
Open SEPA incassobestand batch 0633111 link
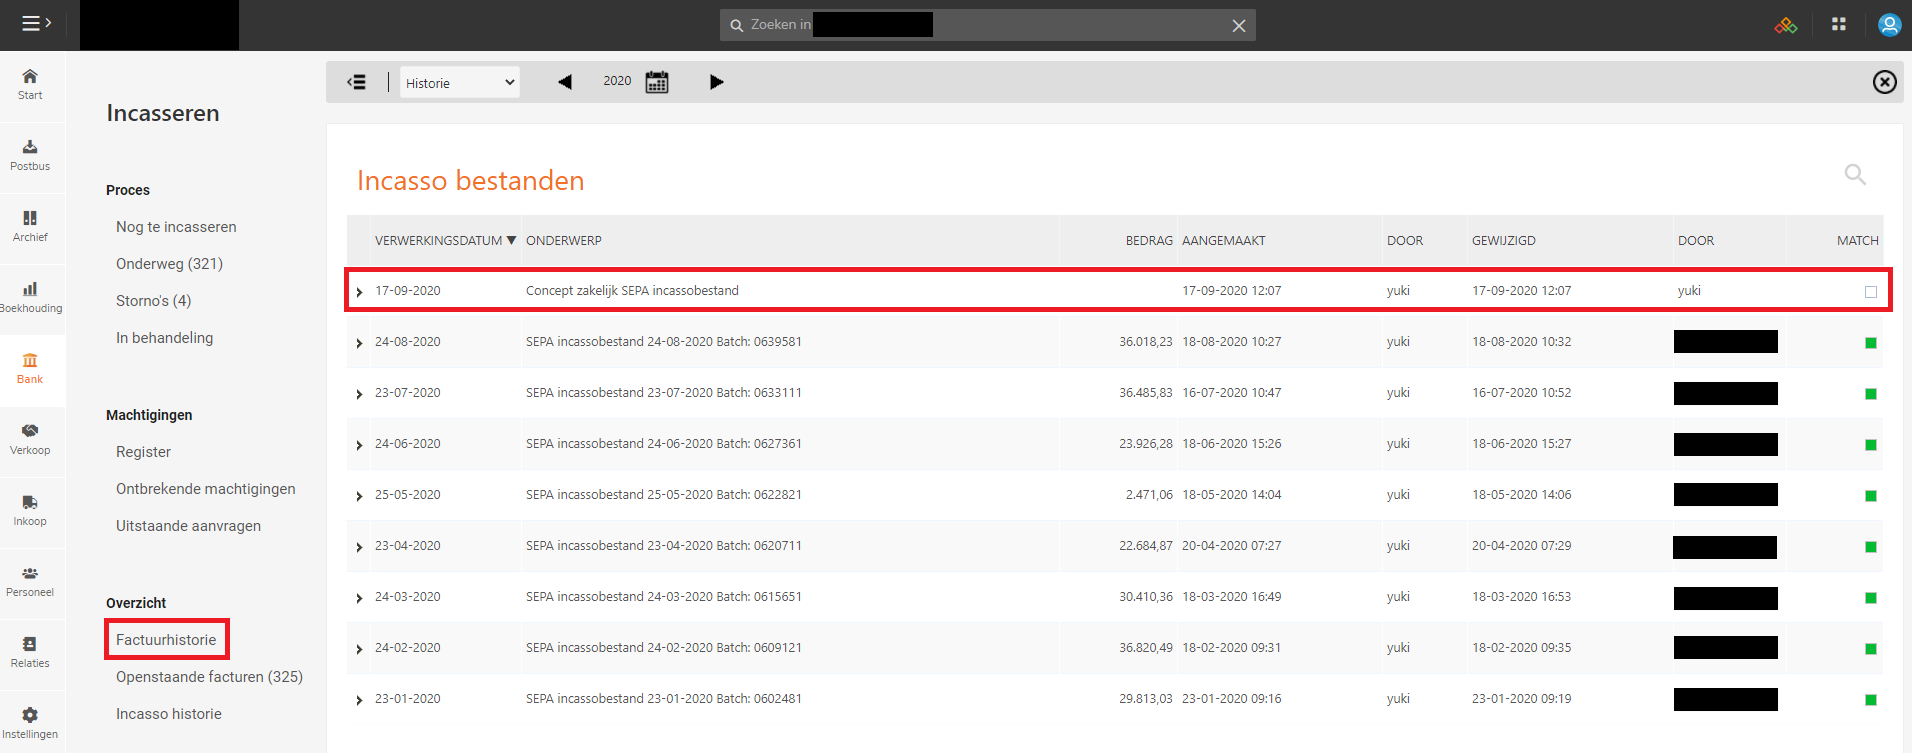663,393
